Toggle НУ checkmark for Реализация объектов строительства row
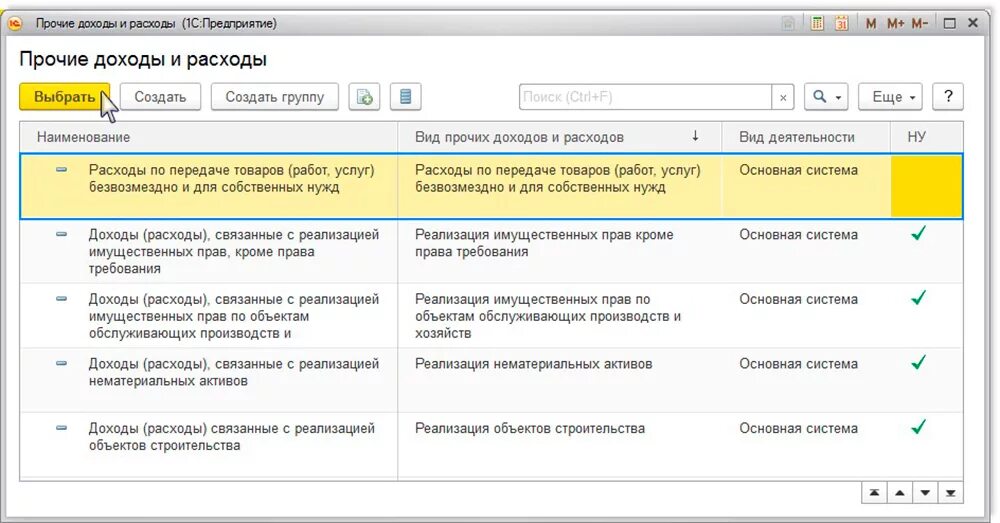Screen dimensions: 1000x523 point(918,427)
